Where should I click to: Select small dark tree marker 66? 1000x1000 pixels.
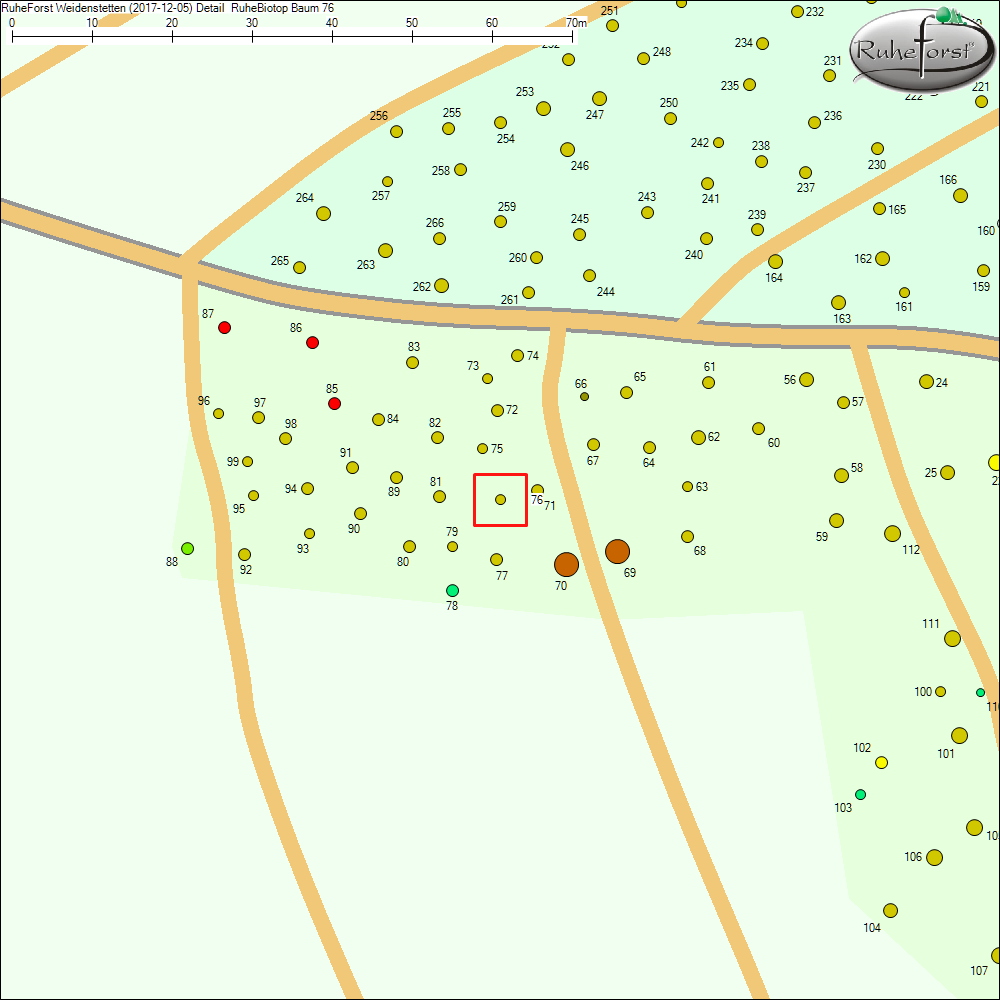click(x=584, y=396)
